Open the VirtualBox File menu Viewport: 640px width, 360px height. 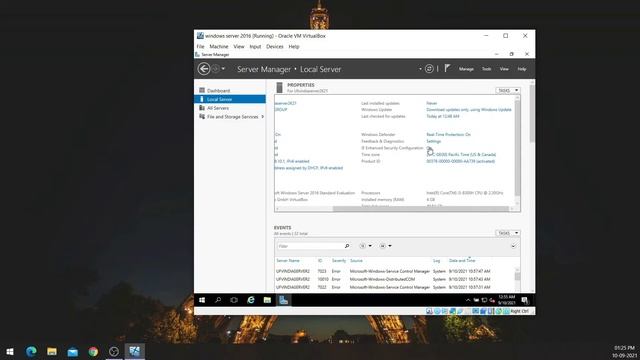[x=200, y=47]
